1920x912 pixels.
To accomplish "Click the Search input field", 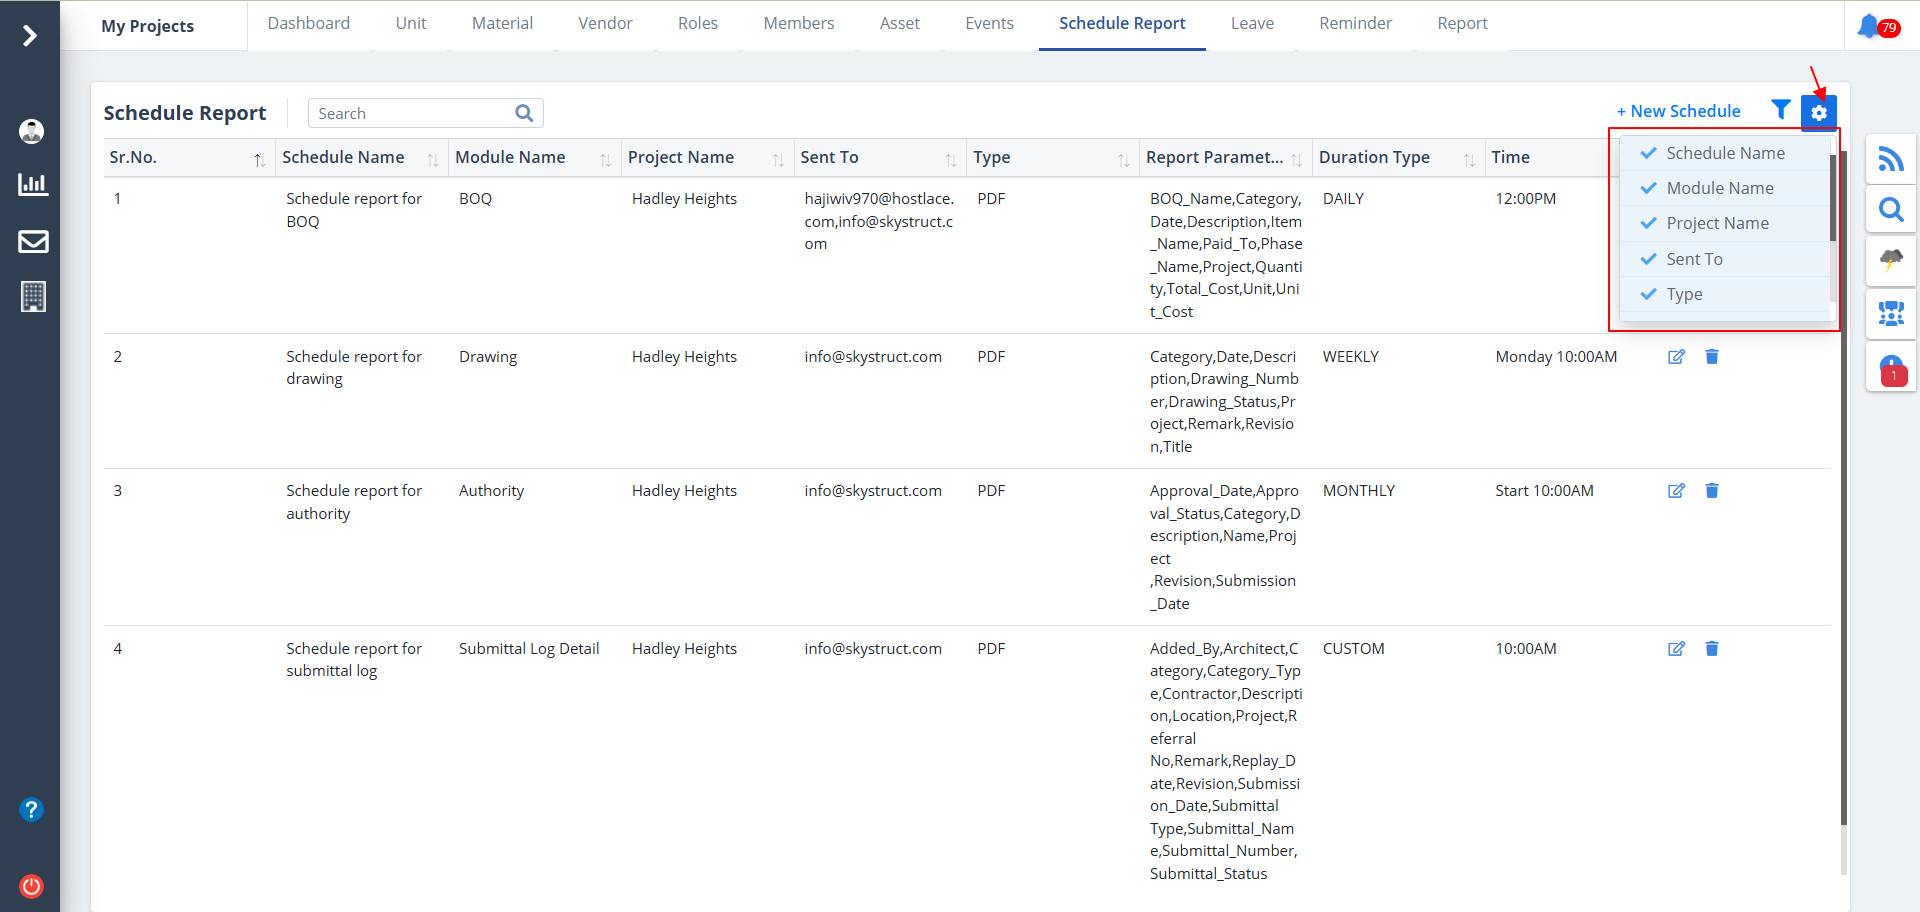I will point(412,114).
